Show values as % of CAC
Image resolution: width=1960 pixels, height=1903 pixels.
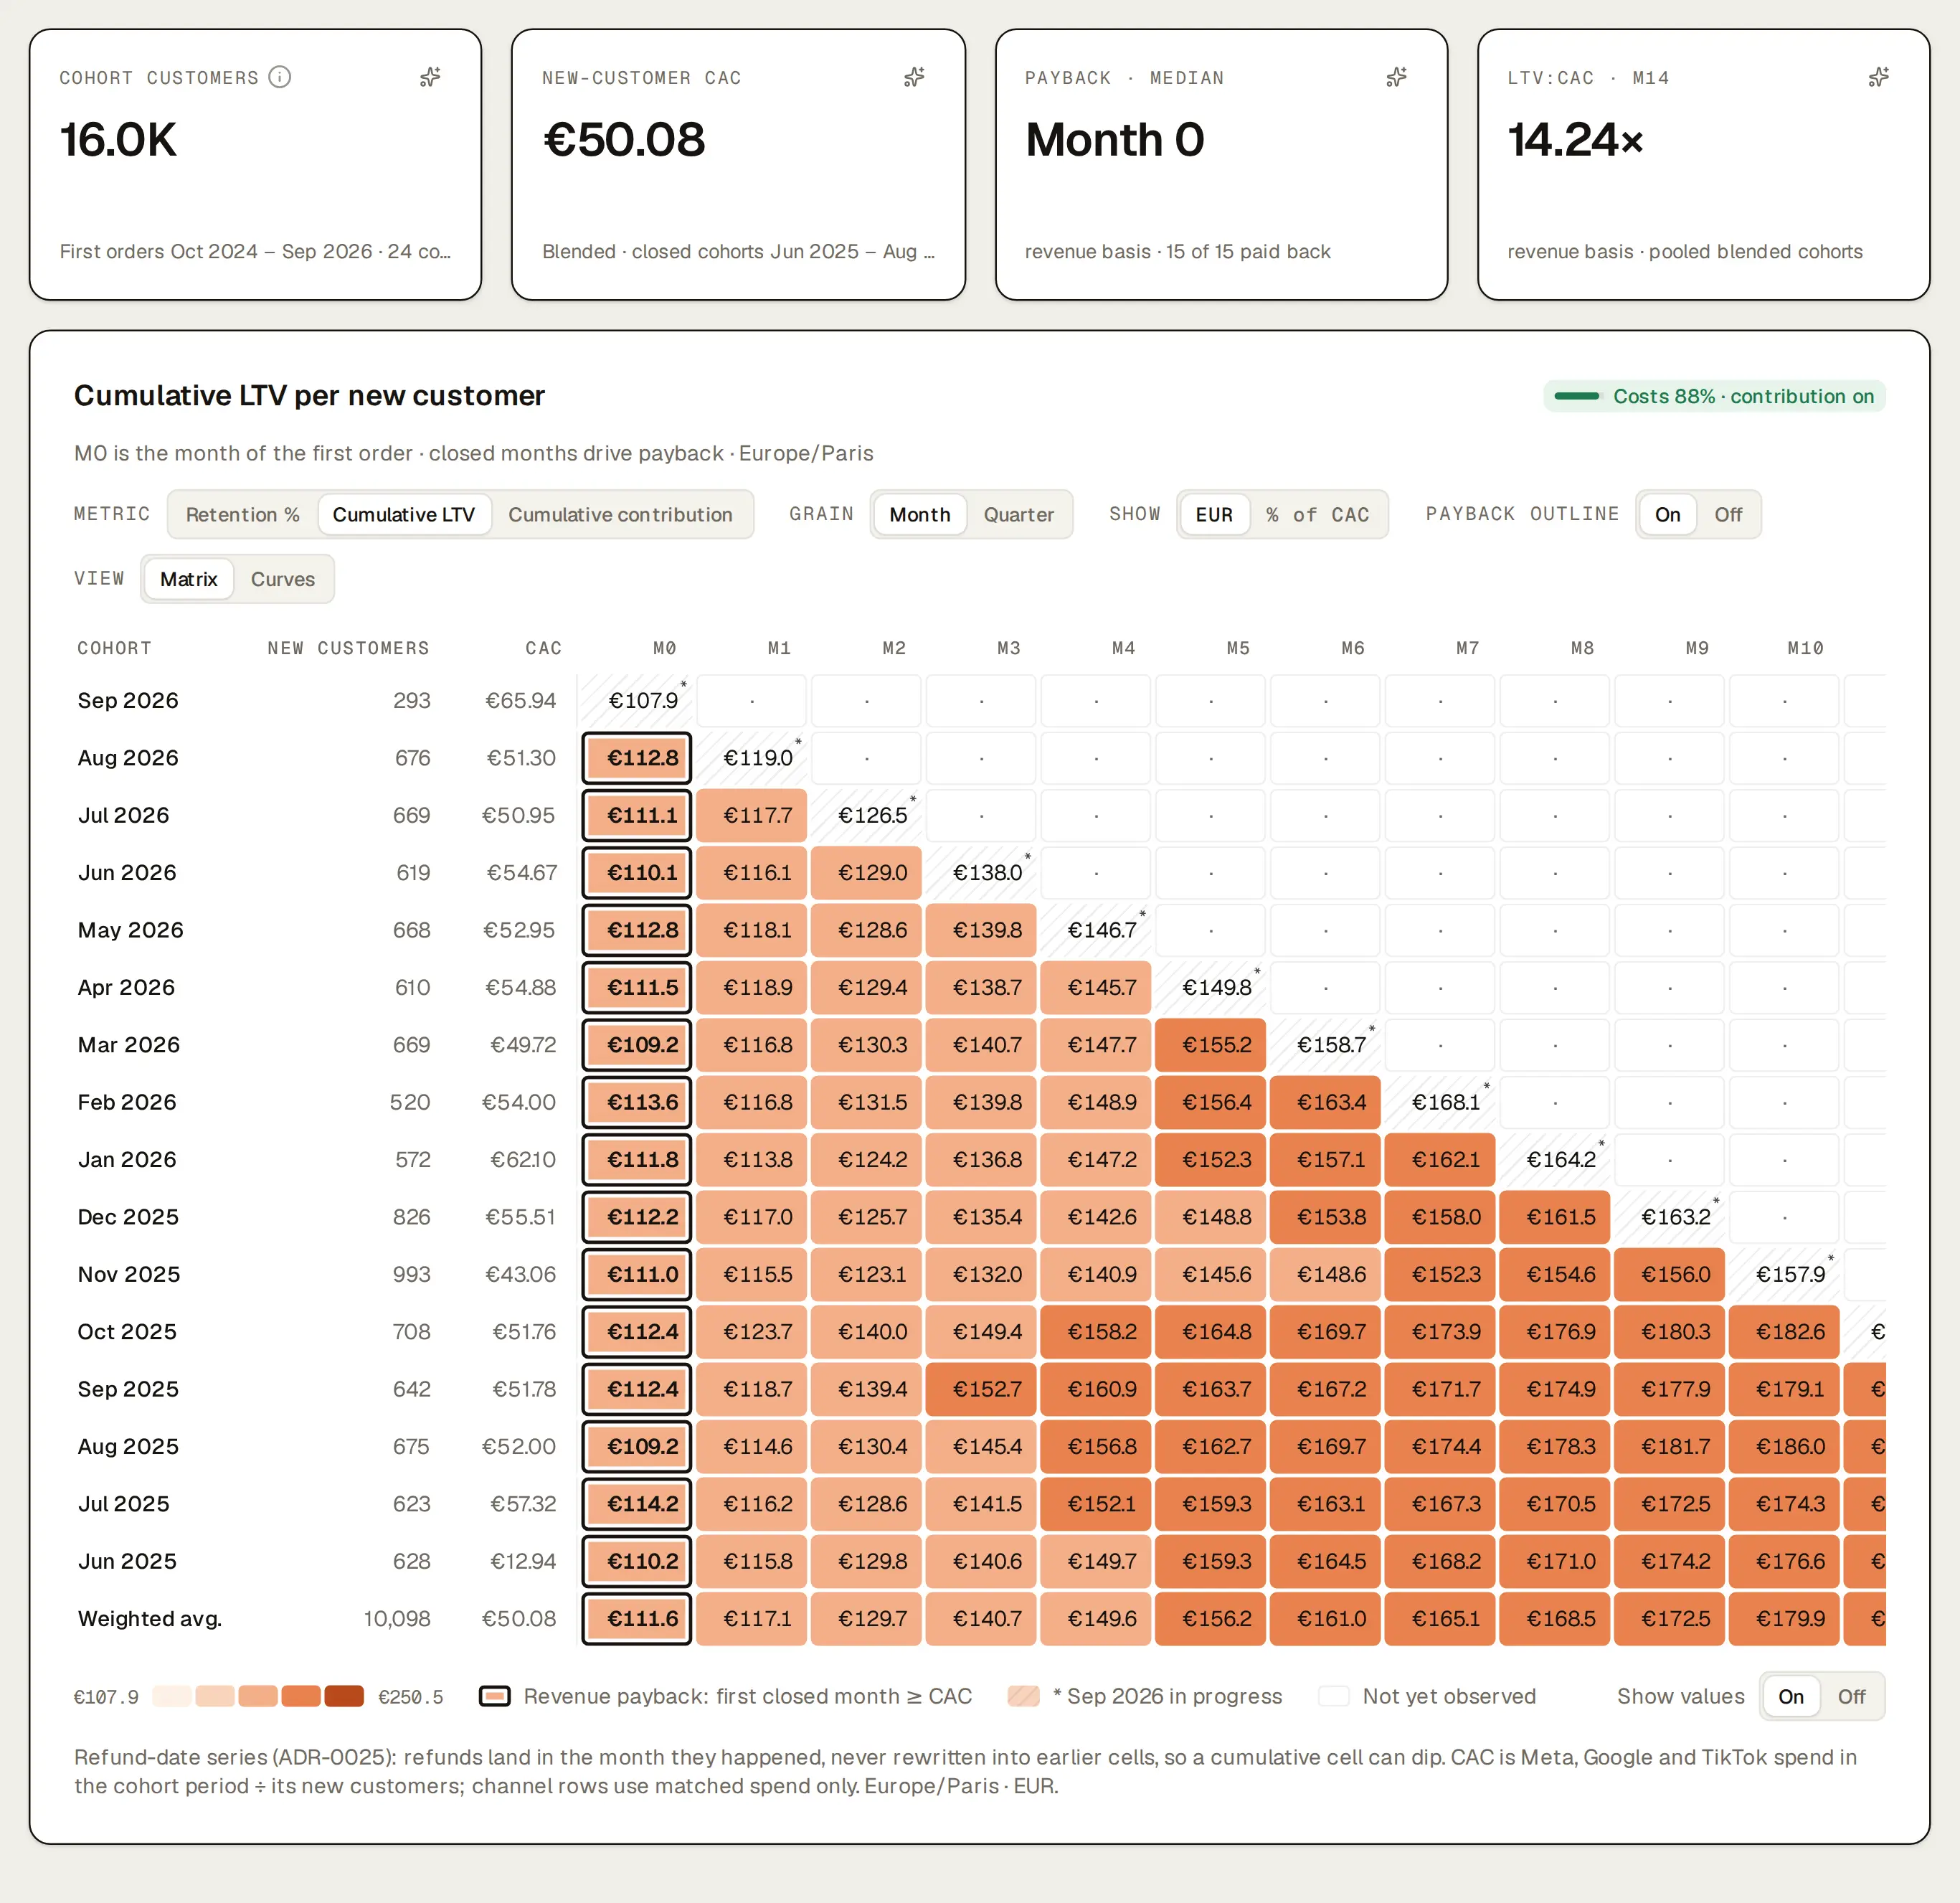[1317, 514]
